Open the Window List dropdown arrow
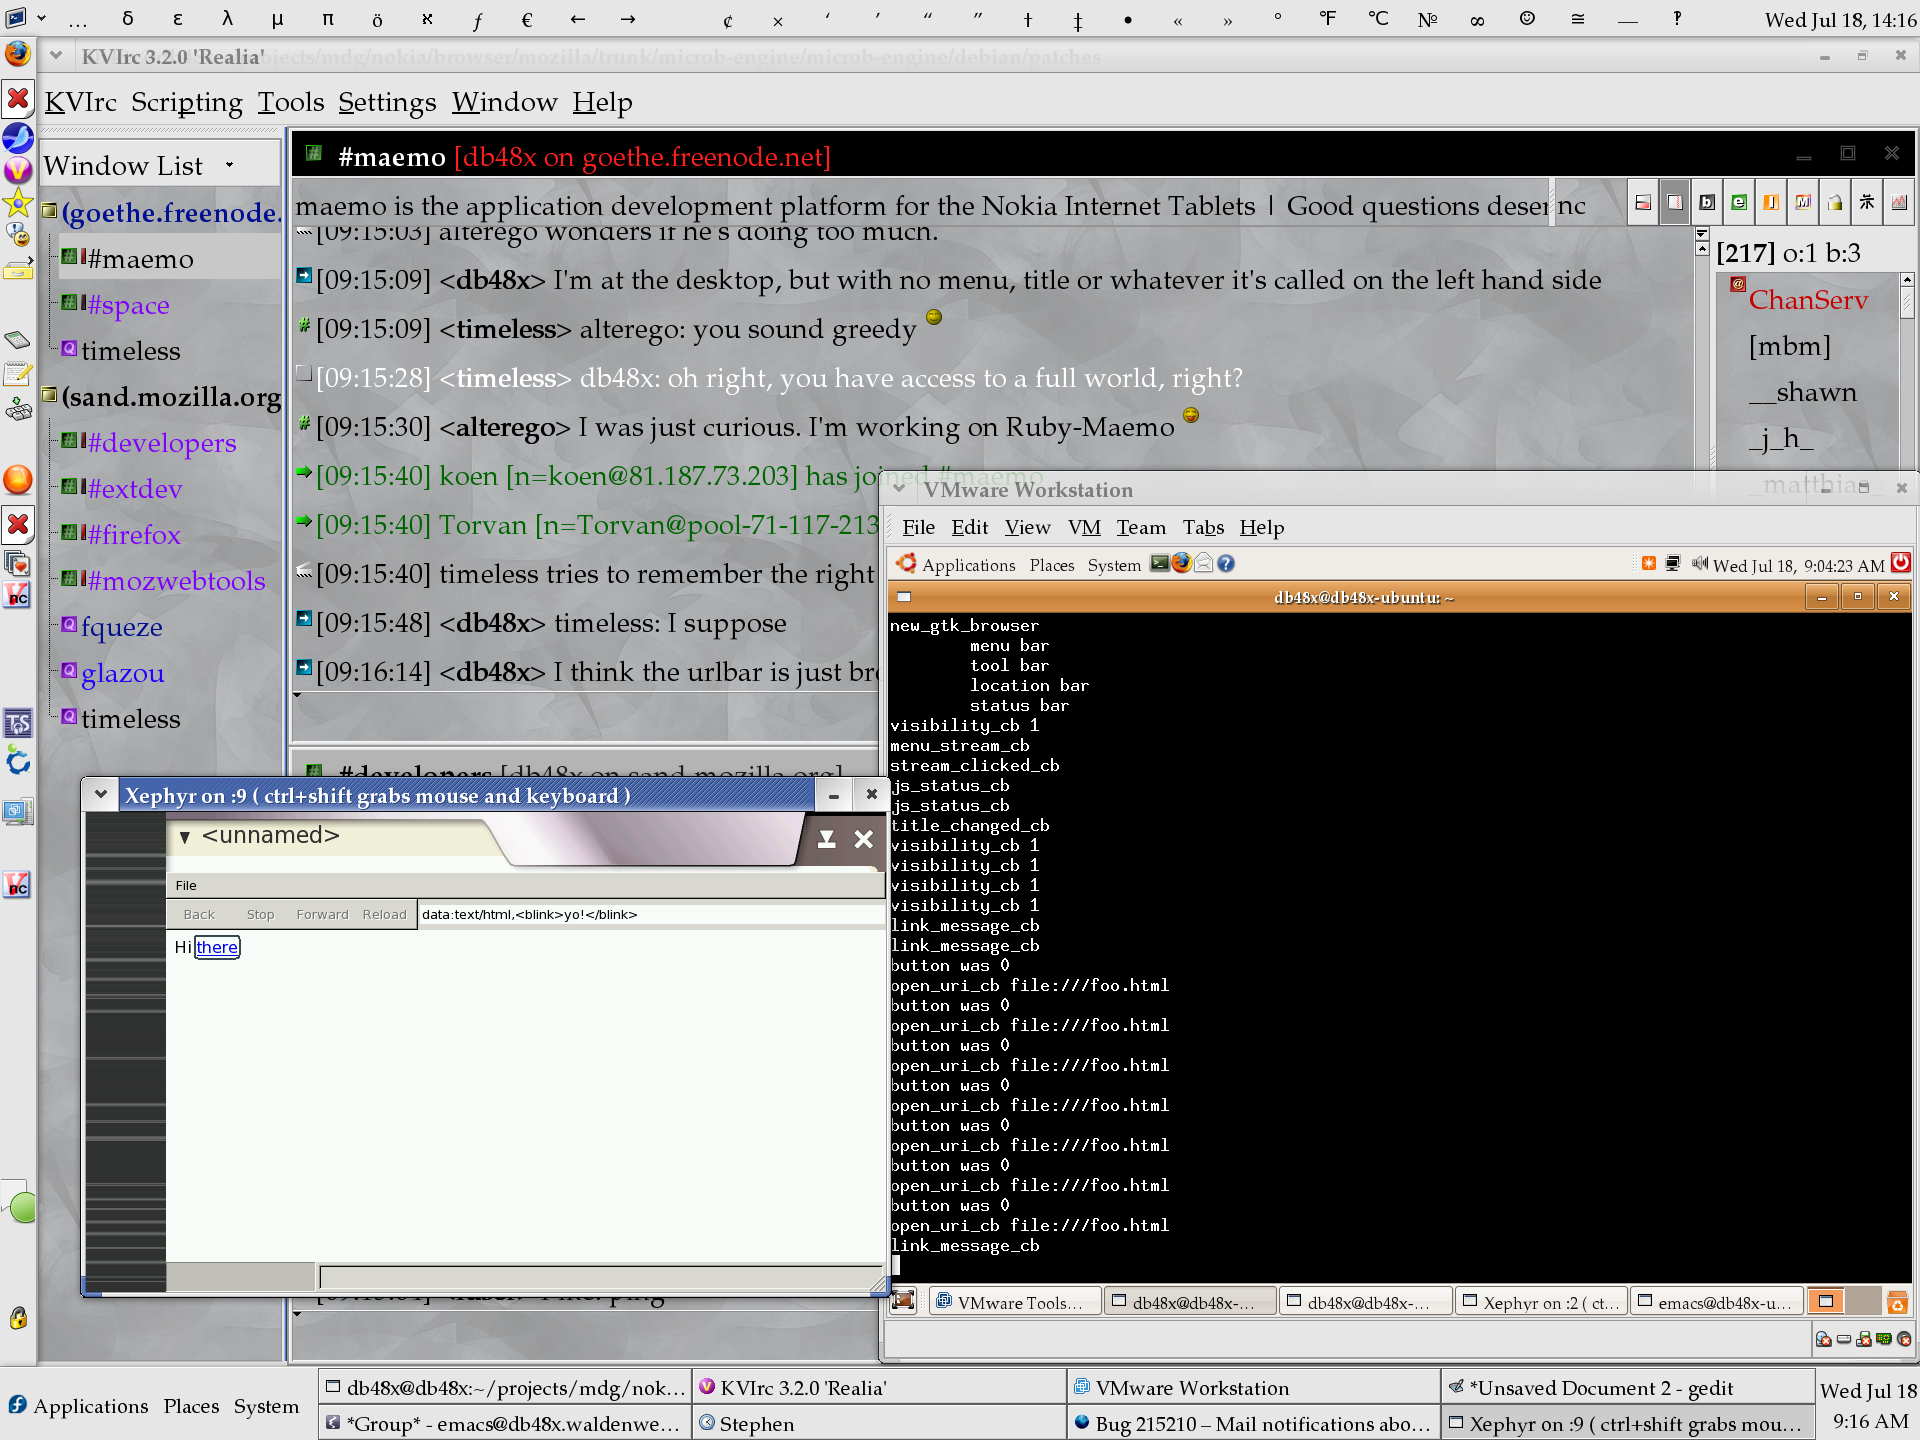The height and width of the screenshot is (1440, 1920). 229,165
